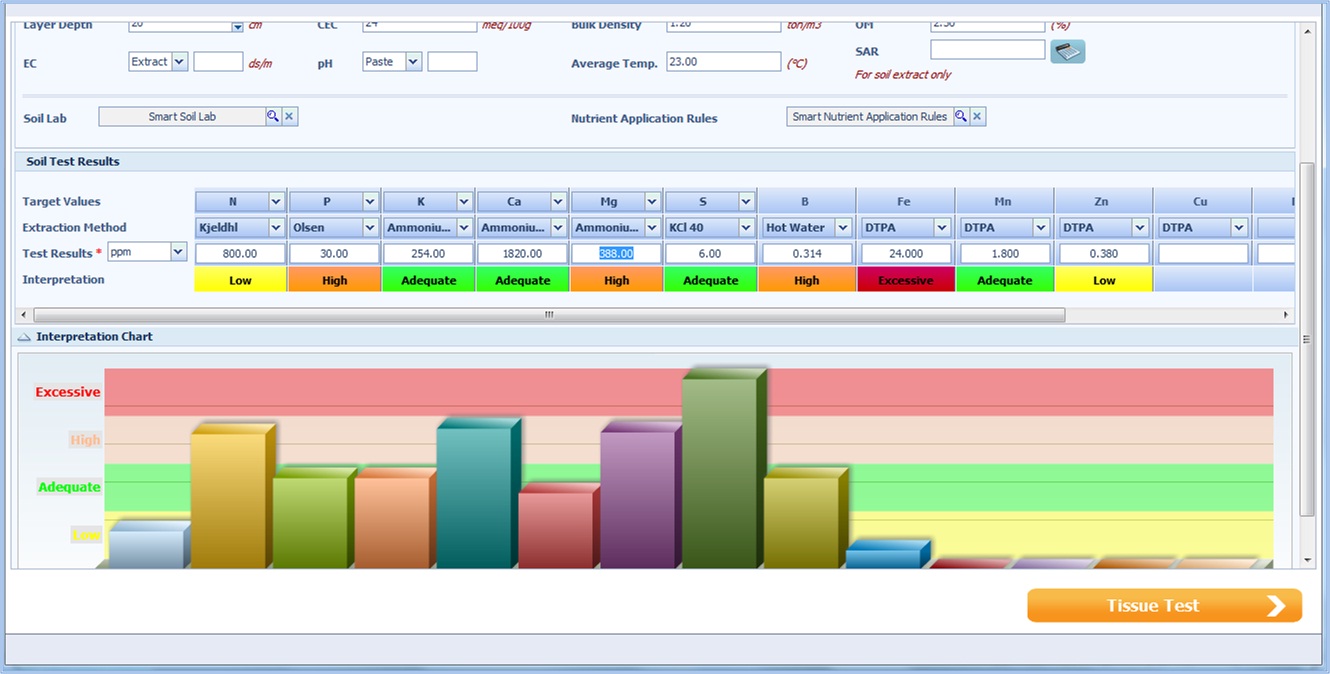Click the yellow Low interpretation cell for N
Image resolution: width=1330 pixels, height=674 pixels.
pyautogui.click(x=241, y=281)
